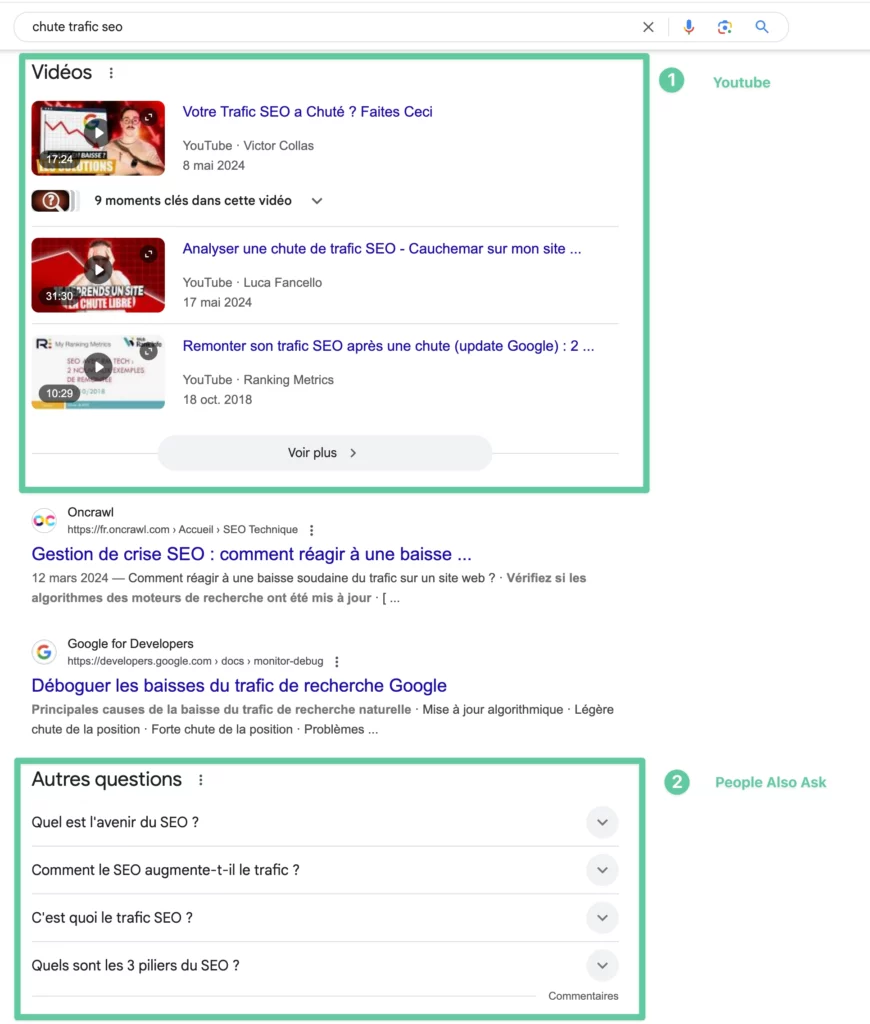Click the blue magnifier search icon
This screenshot has width=870, height=1024.
click(762, 27)
